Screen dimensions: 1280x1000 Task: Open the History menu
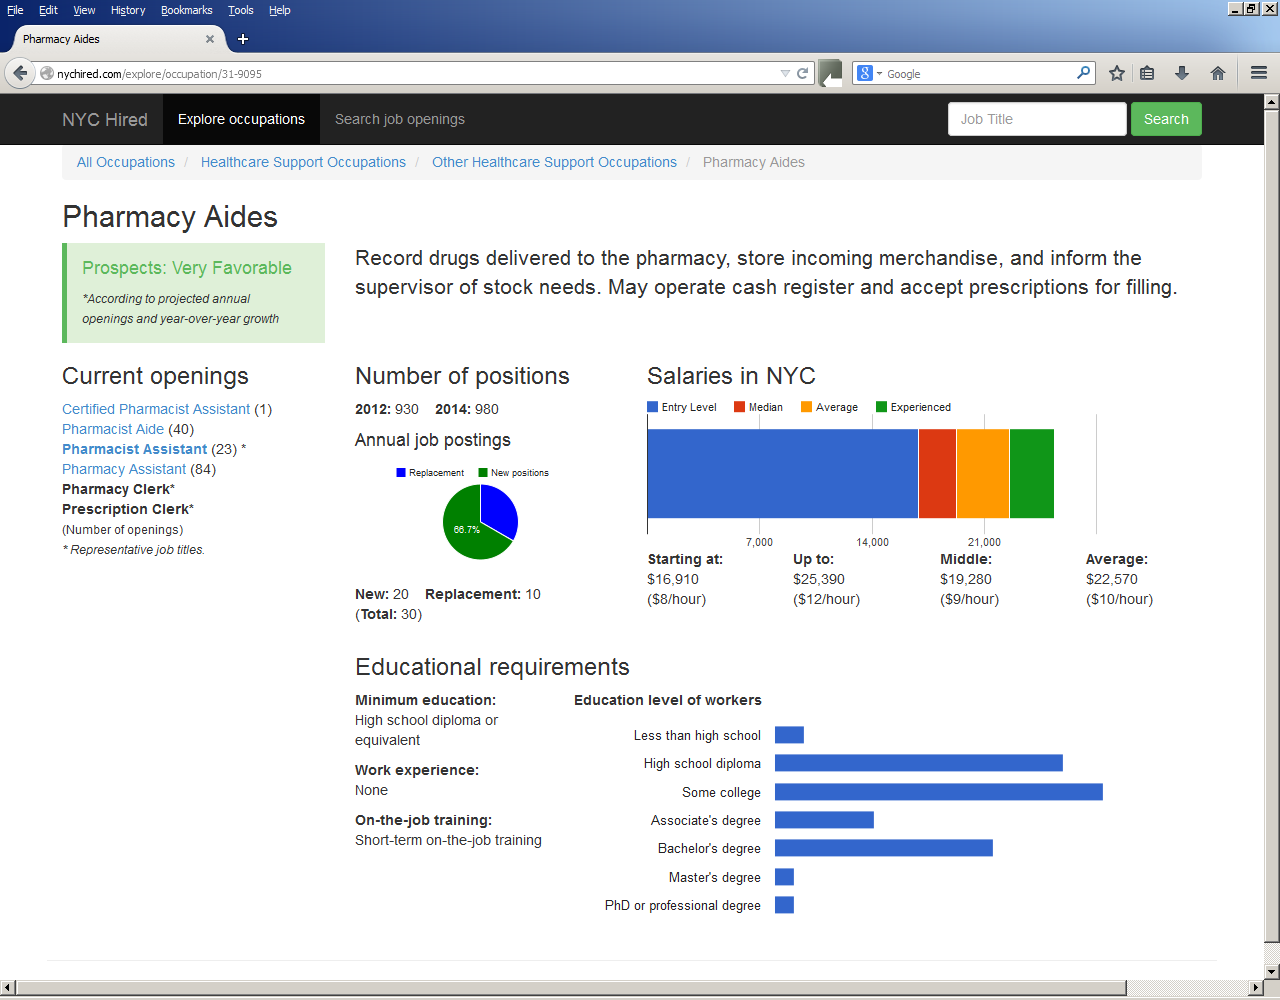pyautogui.click(x=127, y=10)
